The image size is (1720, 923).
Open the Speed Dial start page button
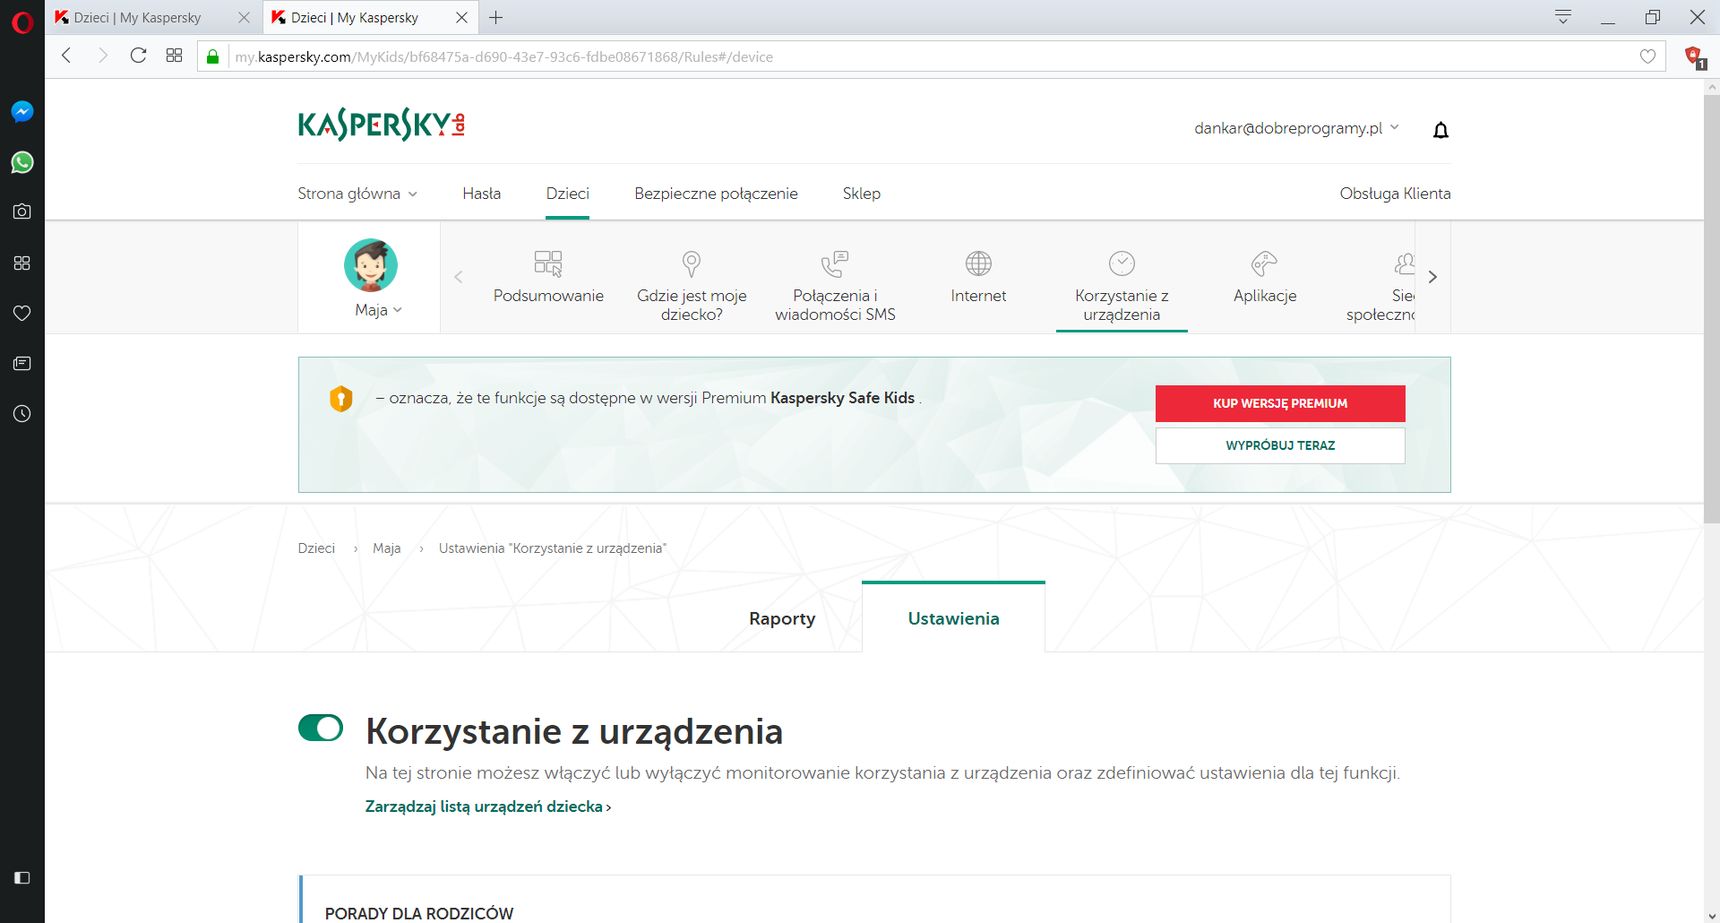click(x=174, y=56)
